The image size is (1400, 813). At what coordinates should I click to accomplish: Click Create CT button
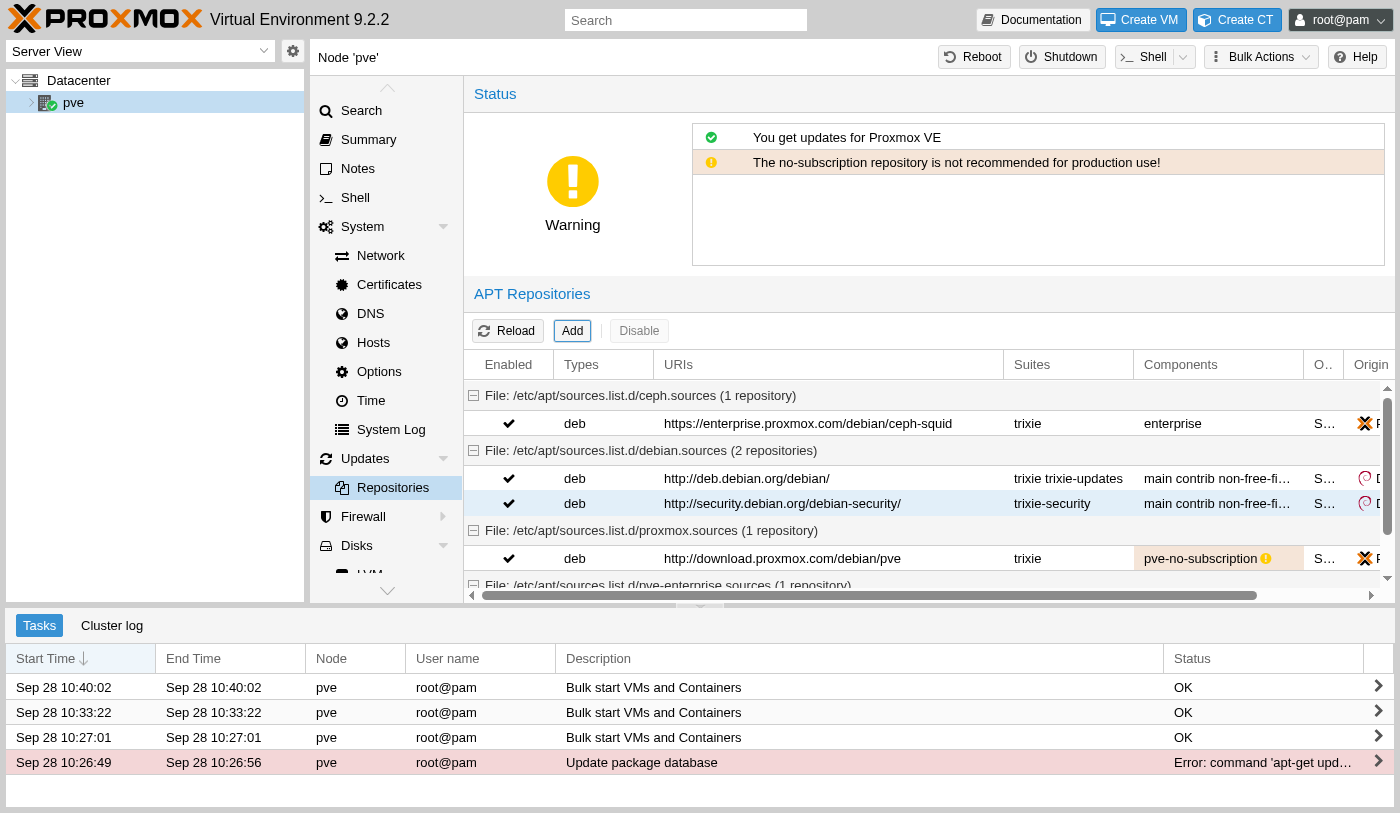pos(1239,20)
